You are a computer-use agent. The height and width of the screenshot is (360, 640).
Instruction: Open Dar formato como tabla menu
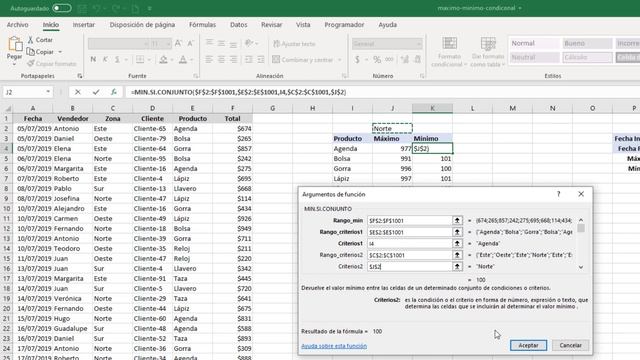(x=488, y=52)
